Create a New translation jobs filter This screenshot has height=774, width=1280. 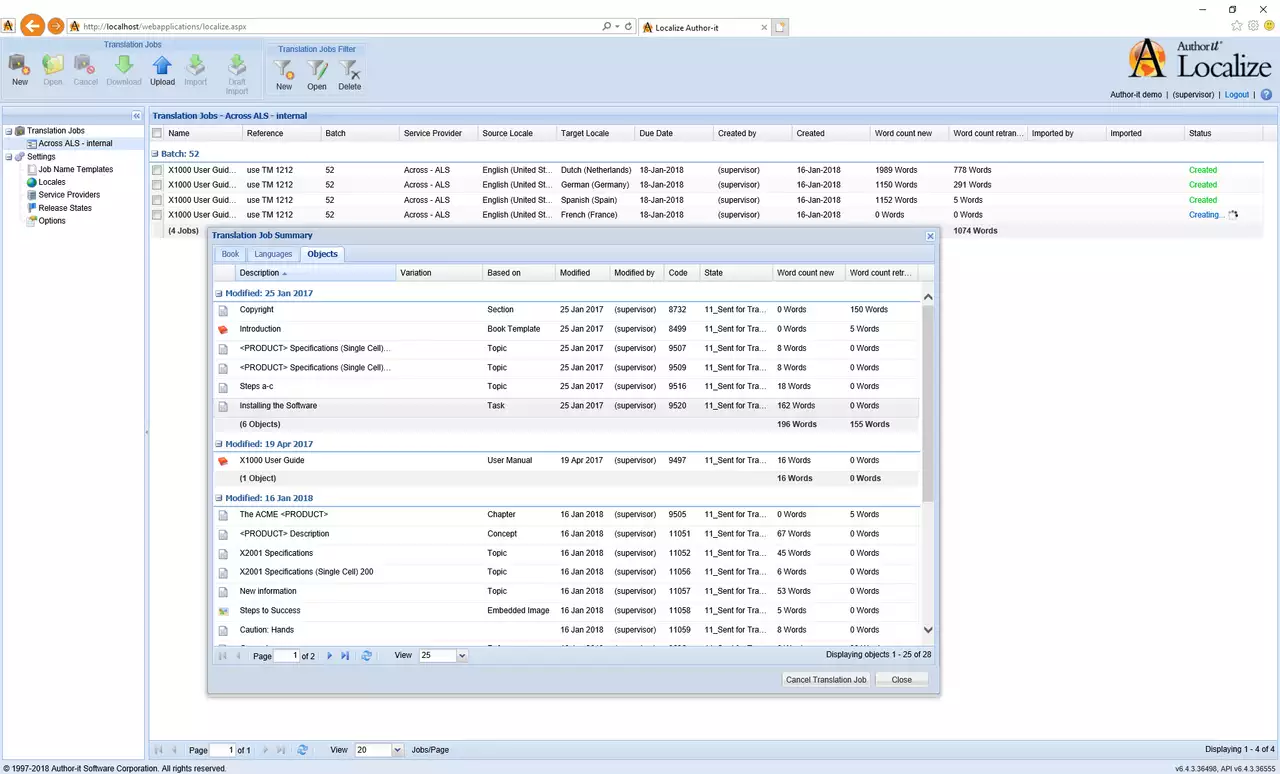tap(284, 72)
